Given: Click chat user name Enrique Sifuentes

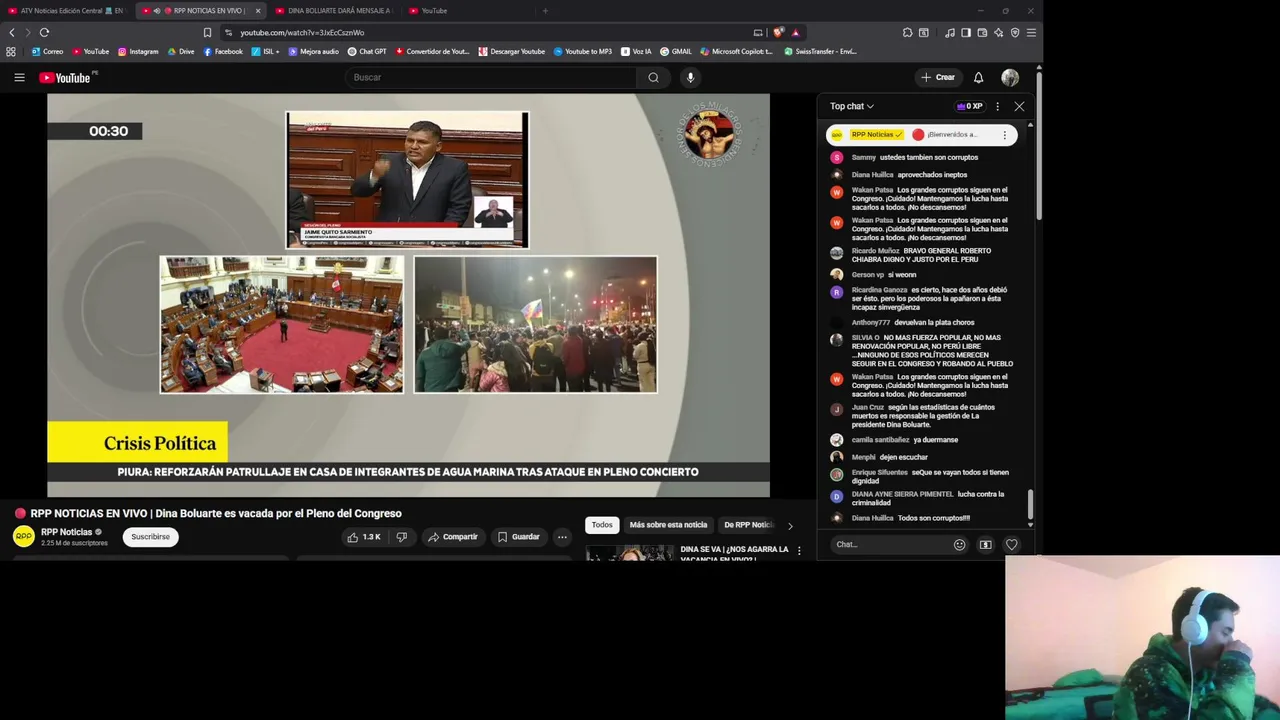Looking at the screenshot, I should pos(880,473).
